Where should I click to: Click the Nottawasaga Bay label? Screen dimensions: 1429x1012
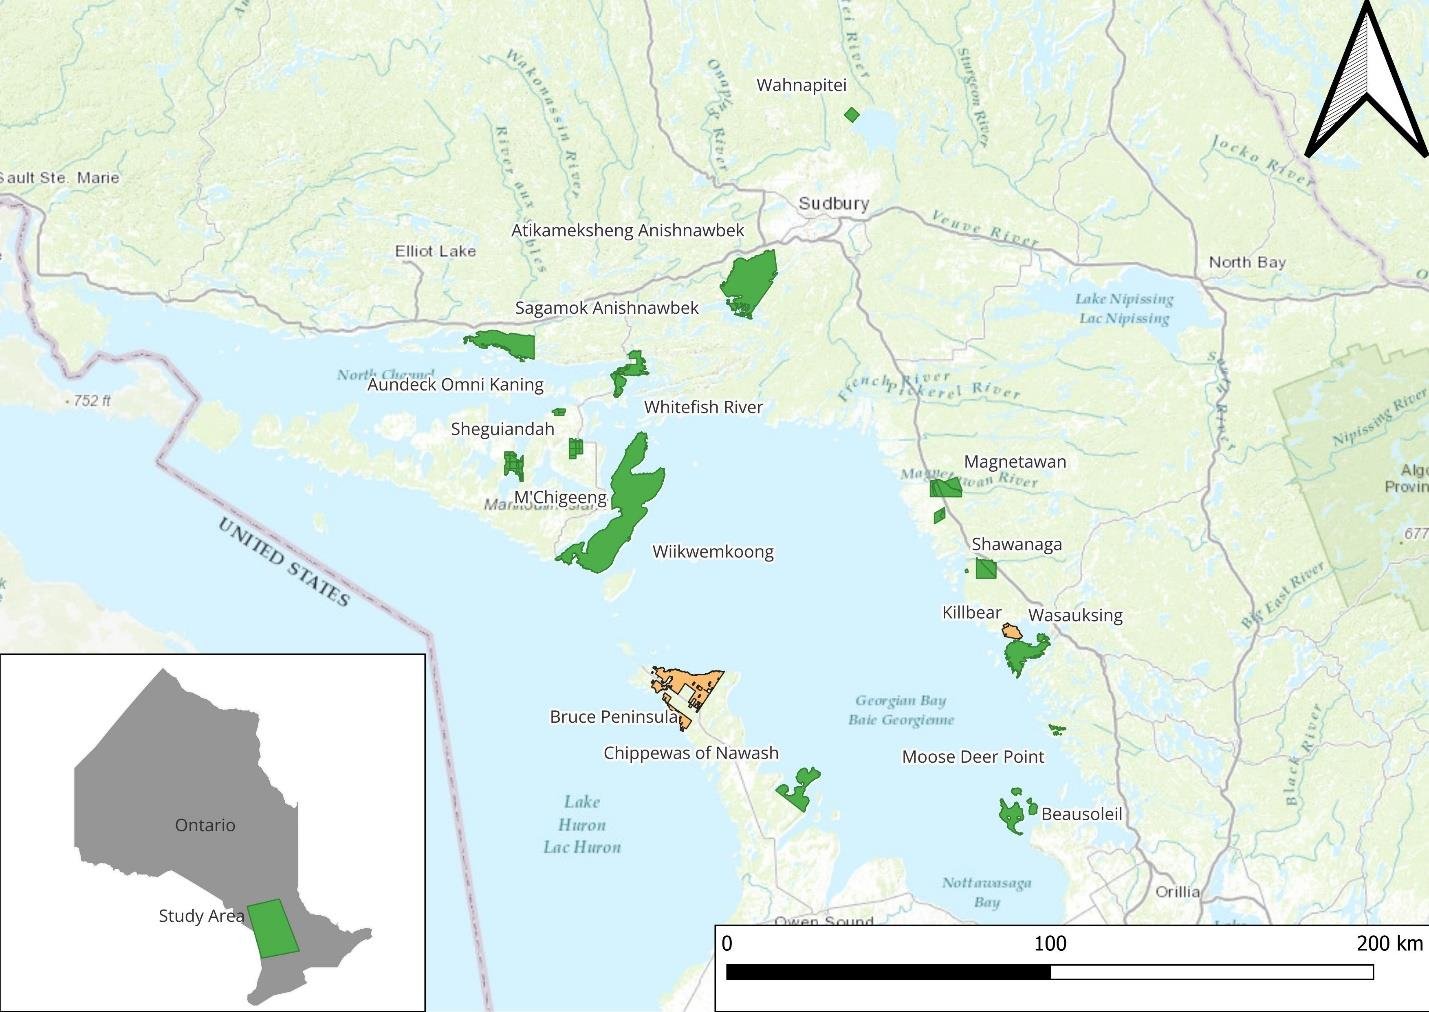(987, 892)
